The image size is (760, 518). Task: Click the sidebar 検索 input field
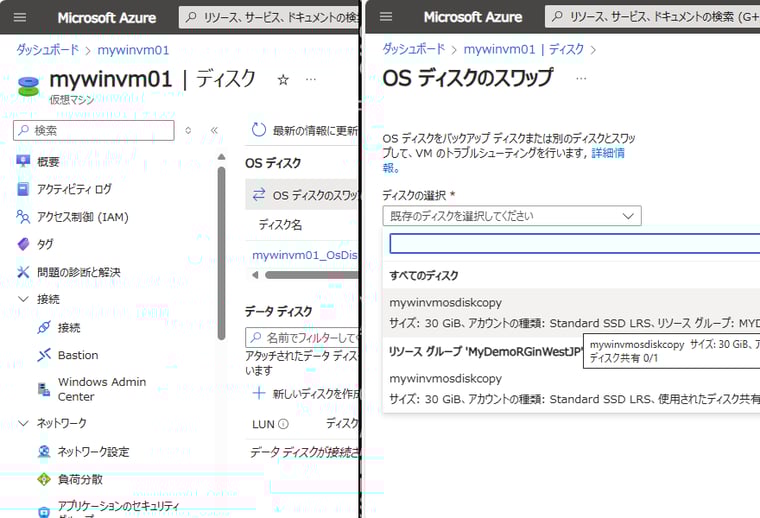[x=94, y=130]
